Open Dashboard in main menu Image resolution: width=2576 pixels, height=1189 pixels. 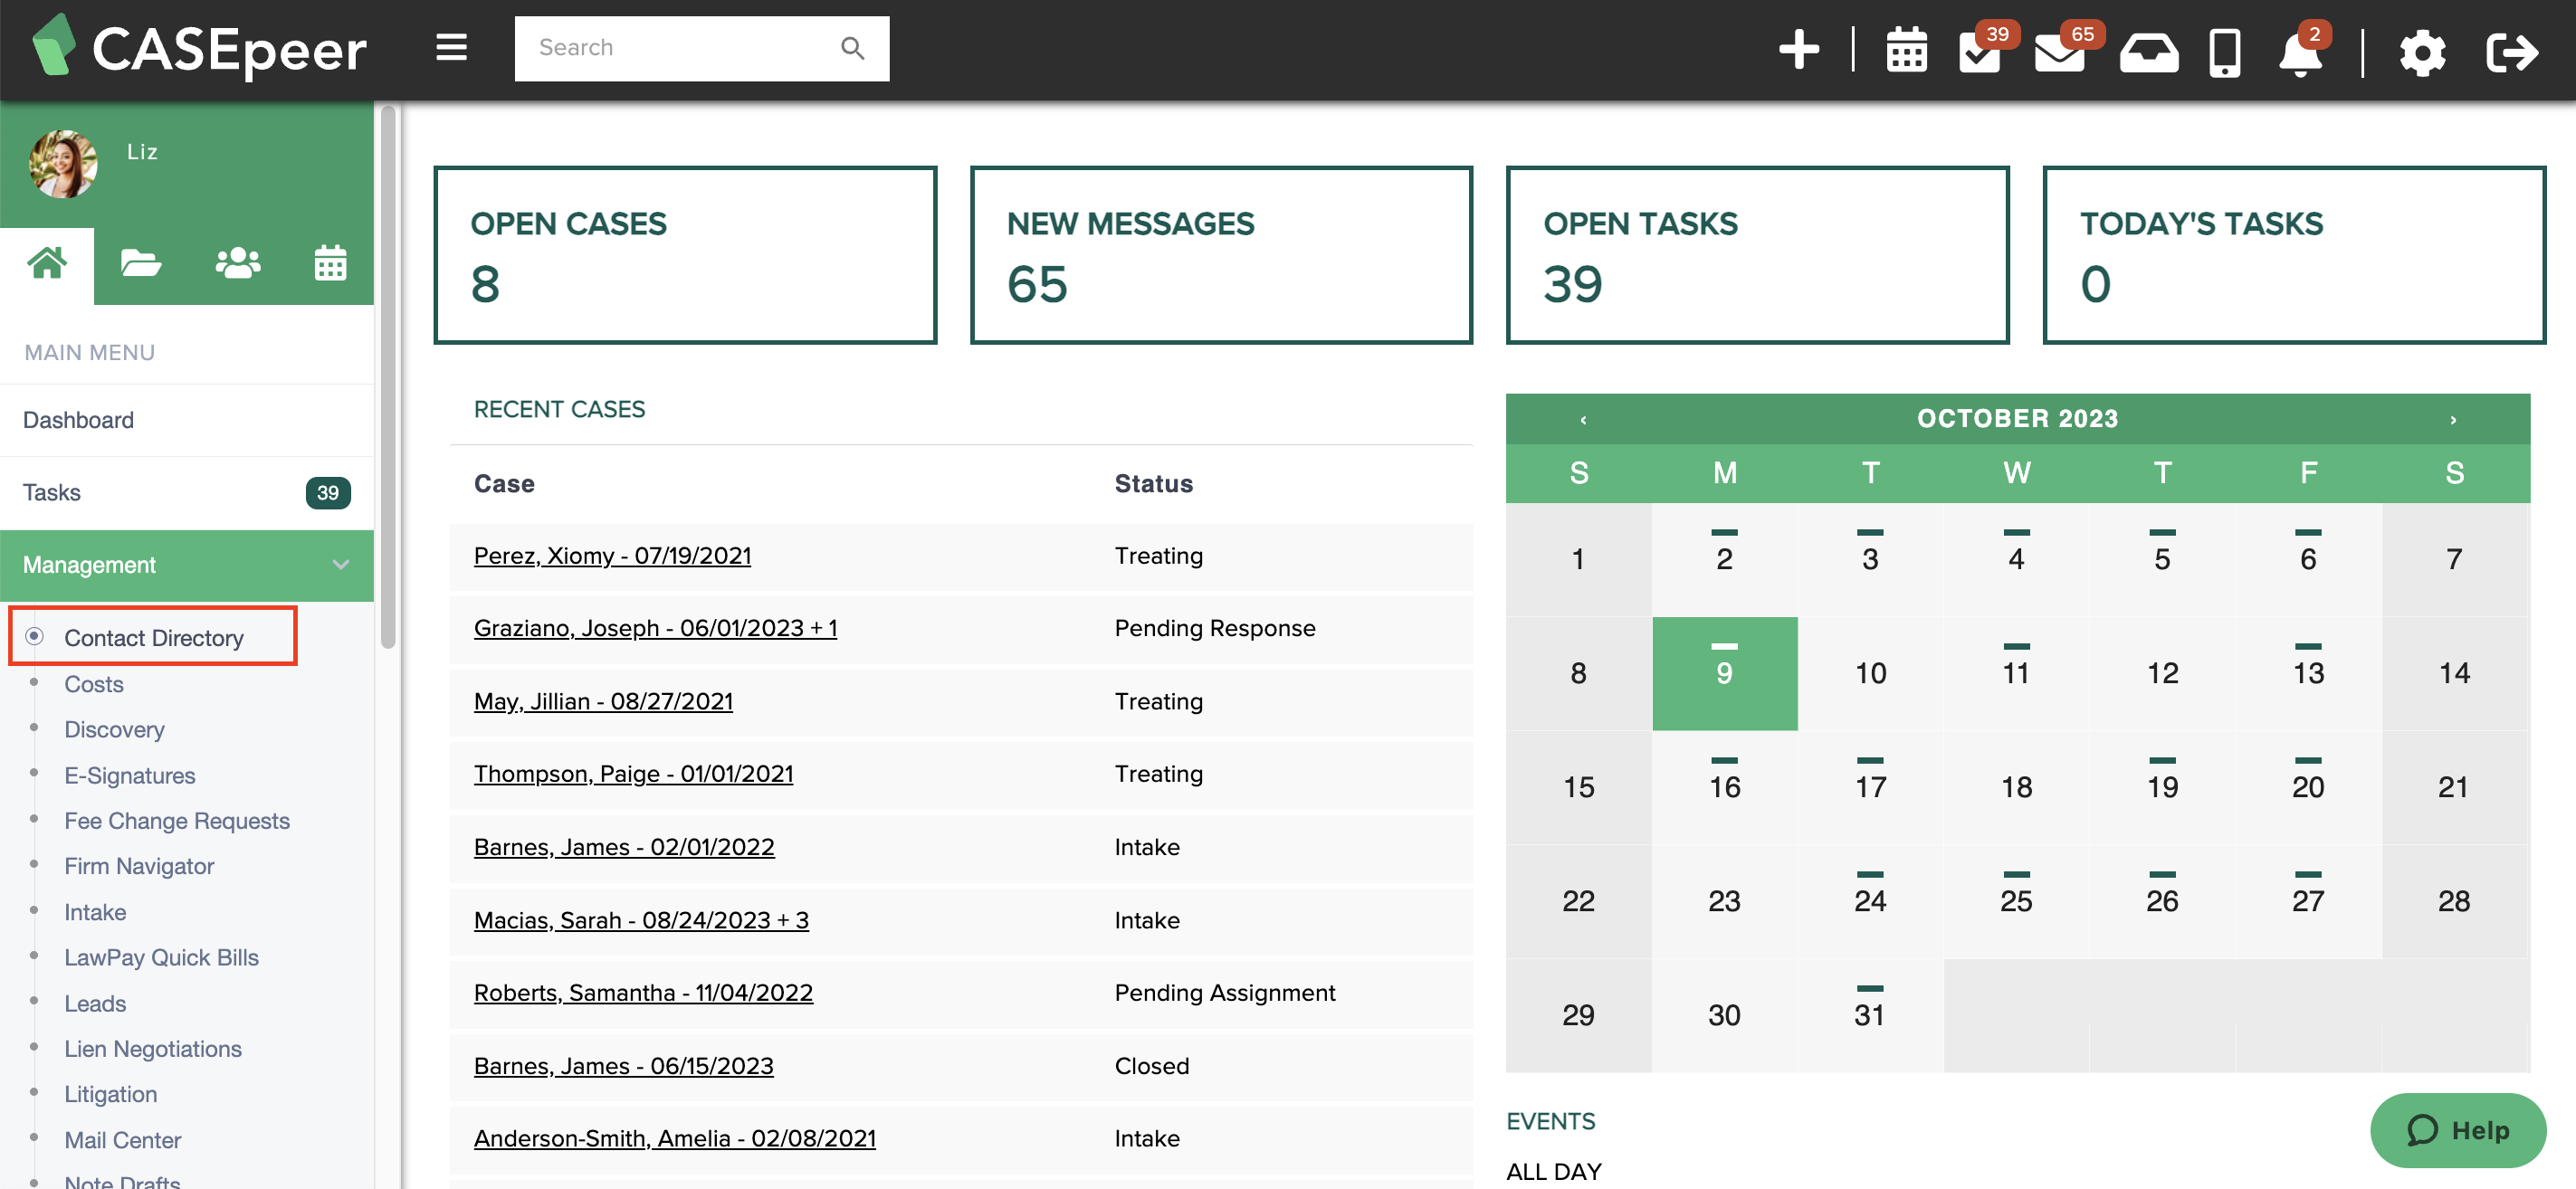tap(187, 420)
